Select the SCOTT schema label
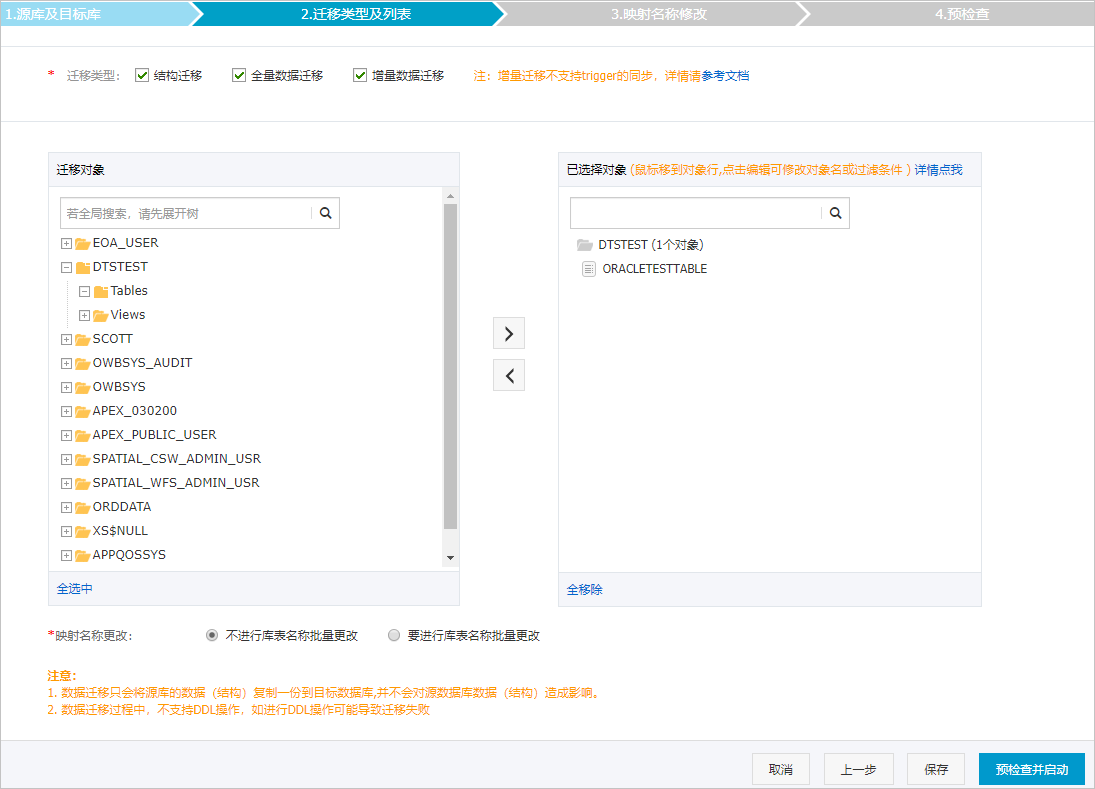The width and height of the screenshot is (1095, 789). pos(112,339)
